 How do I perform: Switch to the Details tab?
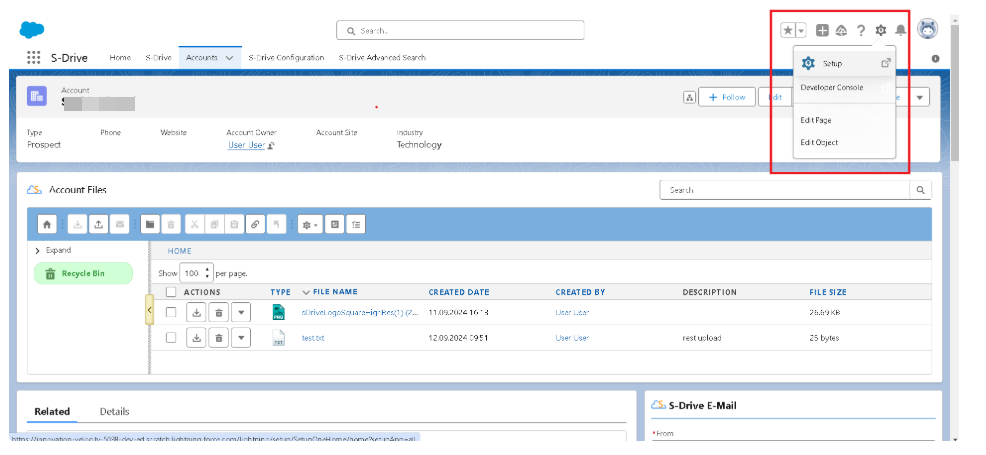pyautogui.click(x=114, y=411)
